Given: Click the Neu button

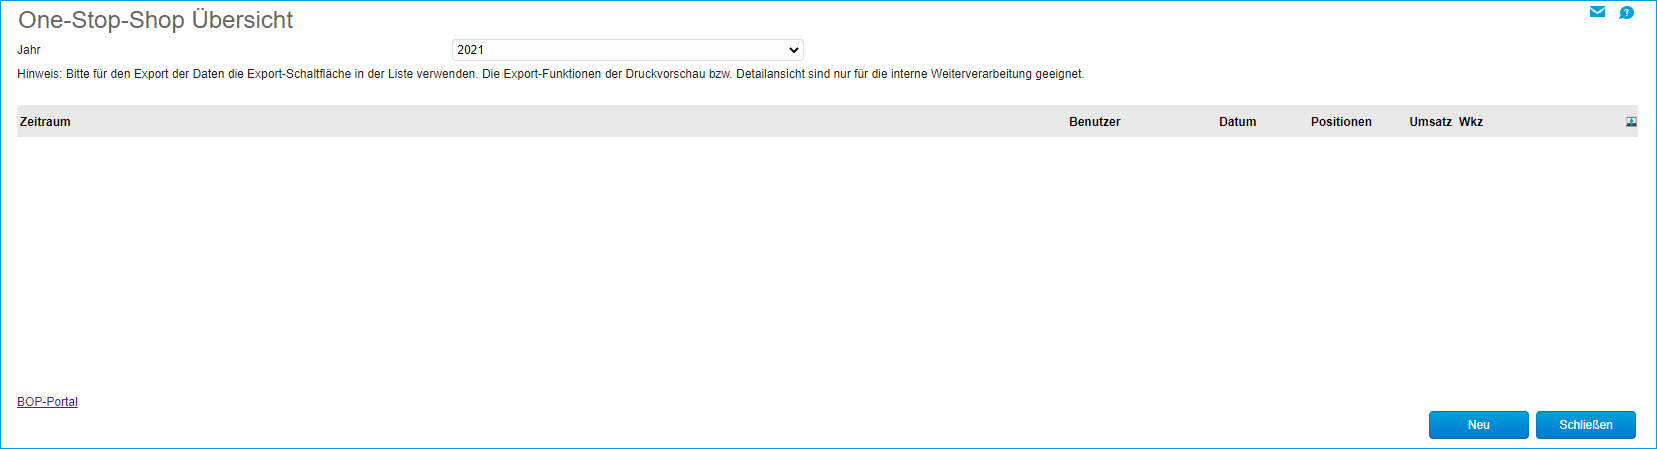Looking at the screenshot, I should pyautogui.click(x=1479, y=425).
